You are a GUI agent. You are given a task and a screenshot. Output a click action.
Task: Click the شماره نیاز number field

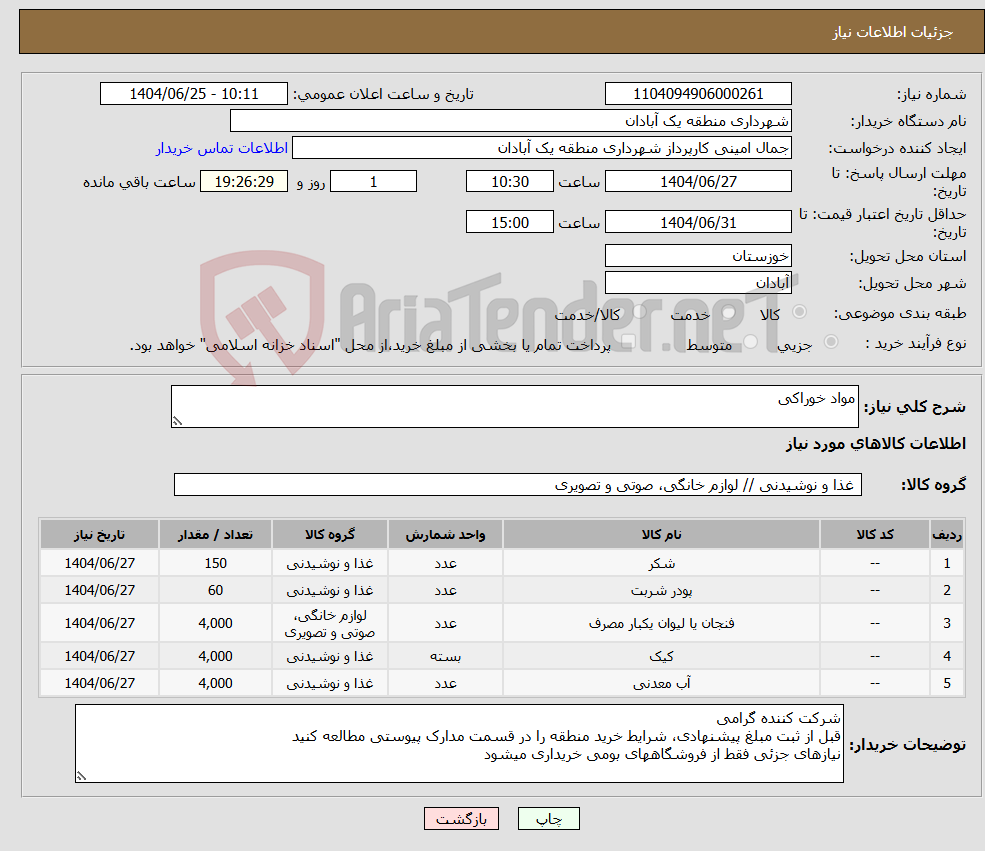click(x=698, y=93)
